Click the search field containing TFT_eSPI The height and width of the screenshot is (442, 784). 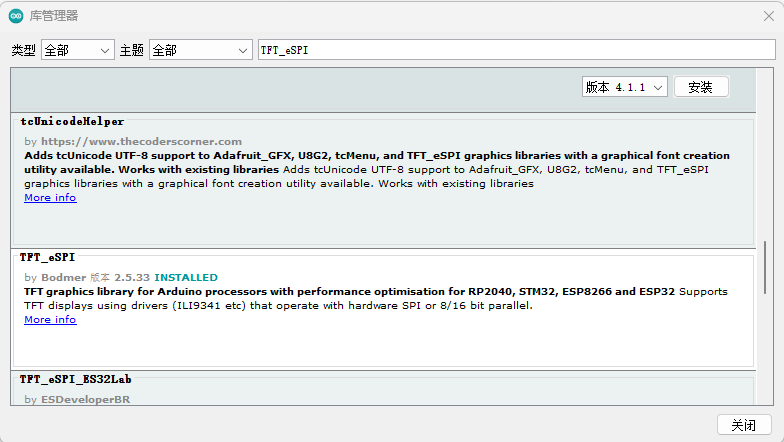516,50
